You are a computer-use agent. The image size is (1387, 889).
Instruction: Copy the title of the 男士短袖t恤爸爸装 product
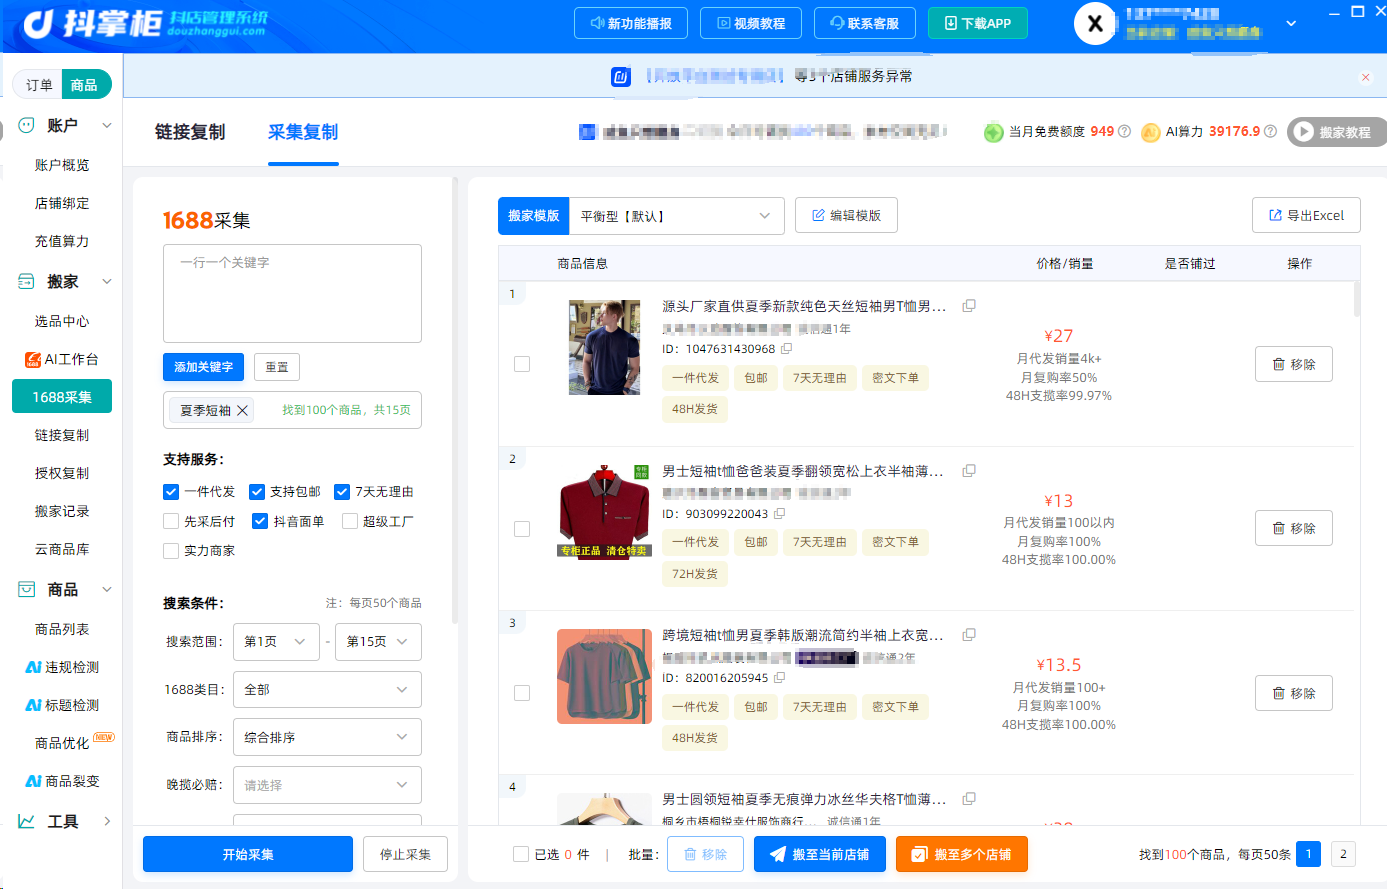pyautogui.click(x=969, y=471)
